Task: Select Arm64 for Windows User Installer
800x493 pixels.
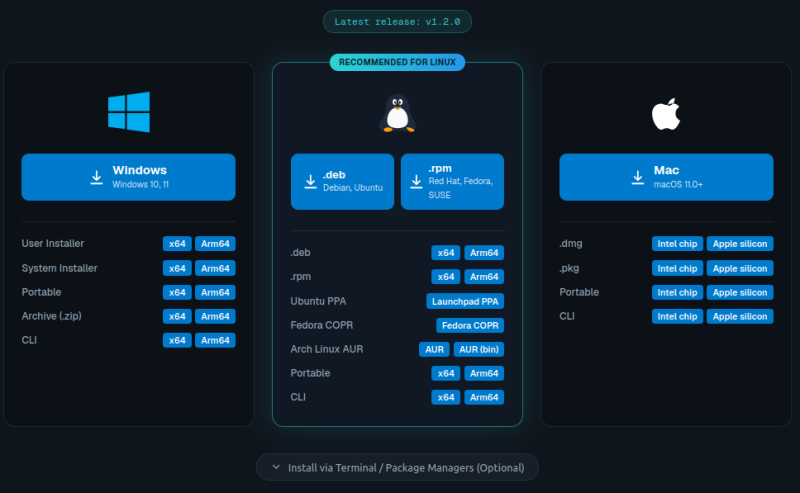Action: click(x=215, y=244)
